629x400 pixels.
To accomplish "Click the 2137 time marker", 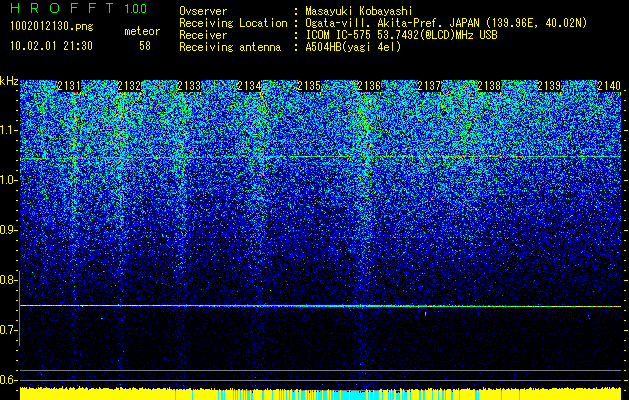I will [x=429, y=86].
